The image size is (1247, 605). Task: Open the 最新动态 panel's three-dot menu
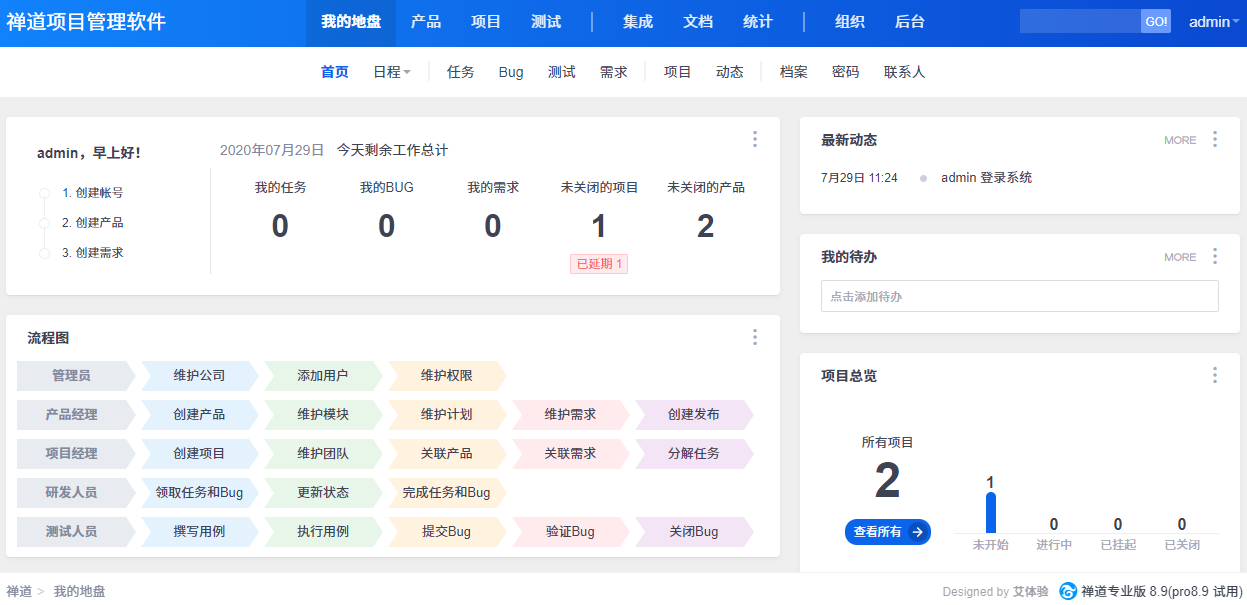(1215, 139)
